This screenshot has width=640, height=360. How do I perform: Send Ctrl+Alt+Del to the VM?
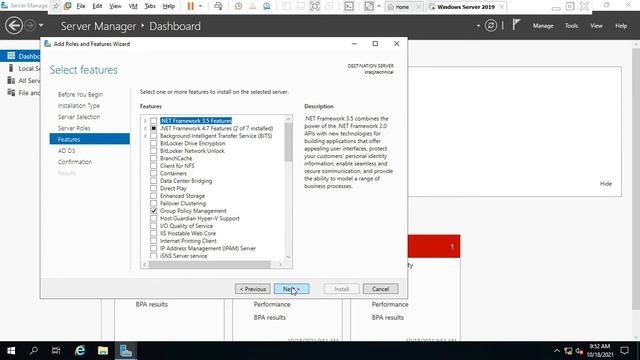click(218, 6)
